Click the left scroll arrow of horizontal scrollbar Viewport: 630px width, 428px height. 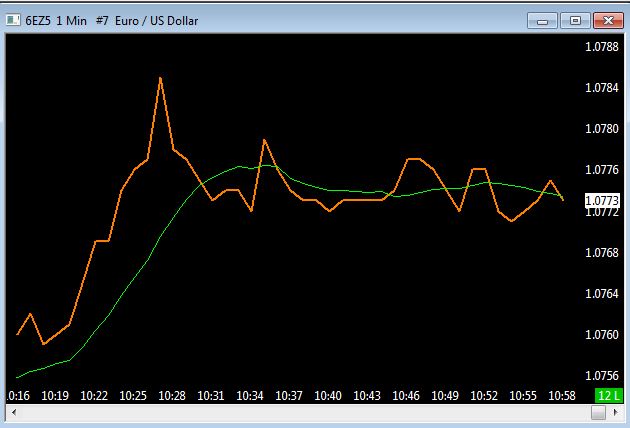pyautogui.click(x=14, y=412)
